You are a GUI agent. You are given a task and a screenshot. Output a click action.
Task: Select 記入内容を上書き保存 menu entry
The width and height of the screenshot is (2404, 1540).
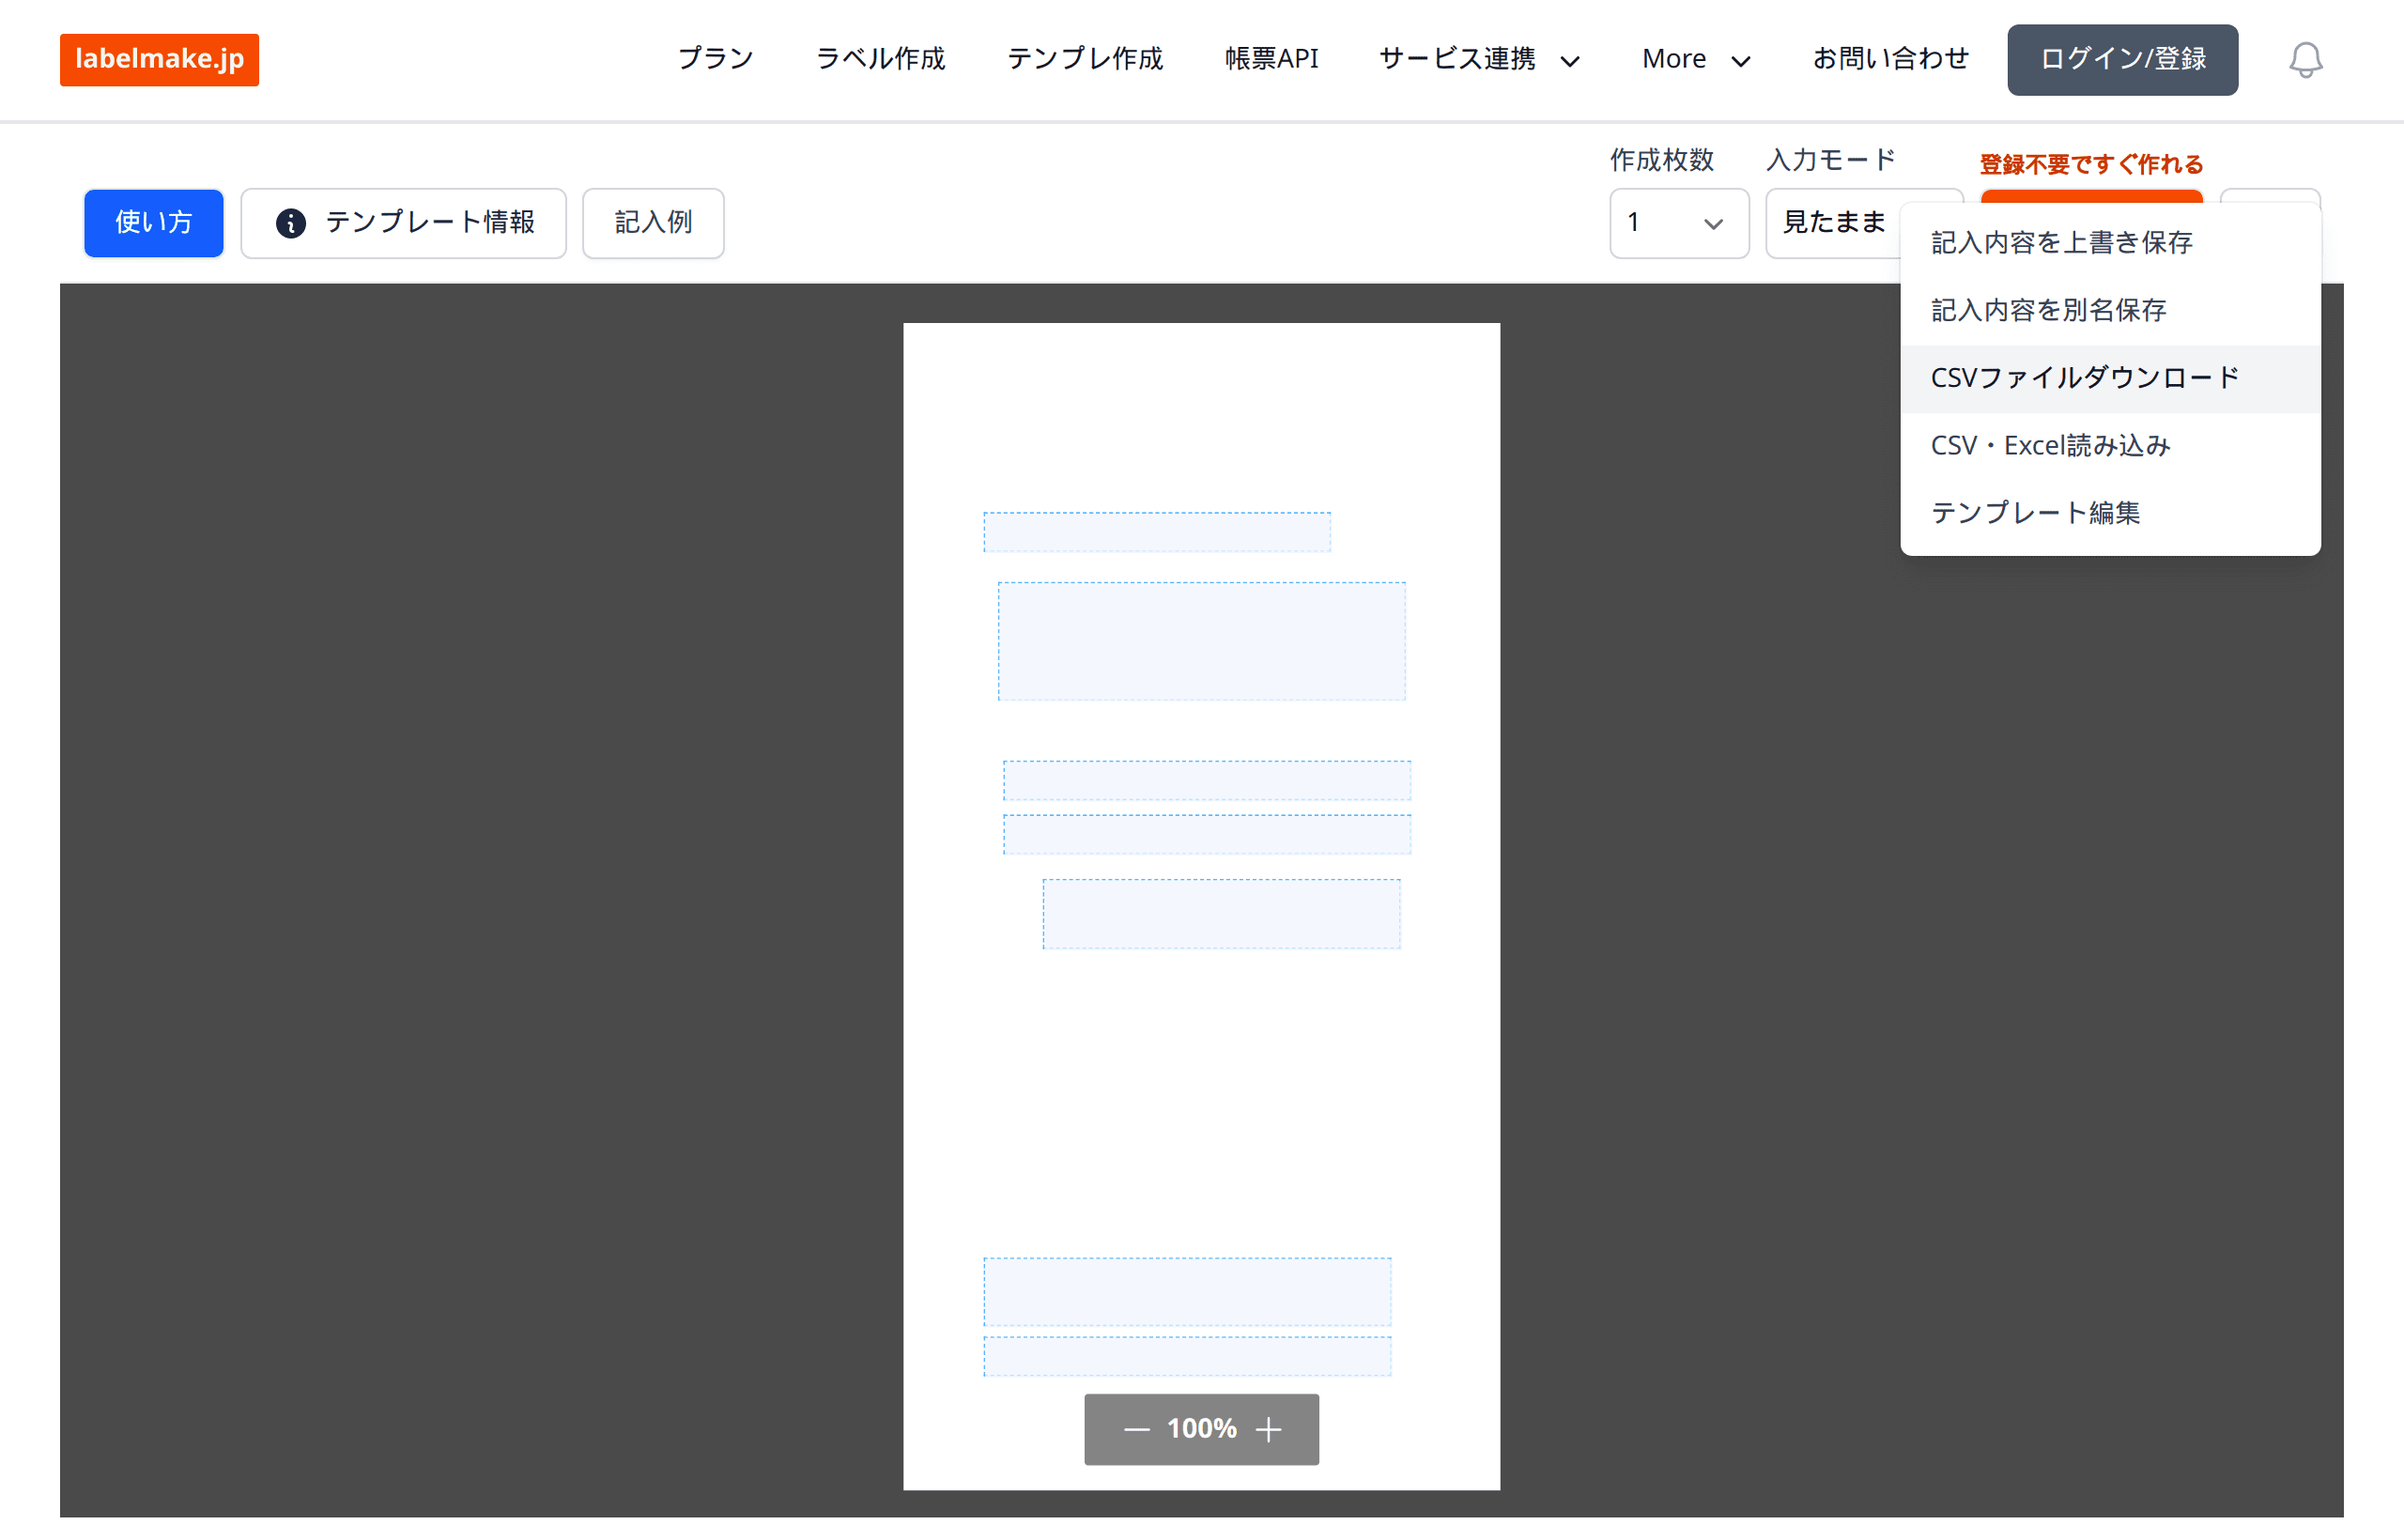[2110, 243]
